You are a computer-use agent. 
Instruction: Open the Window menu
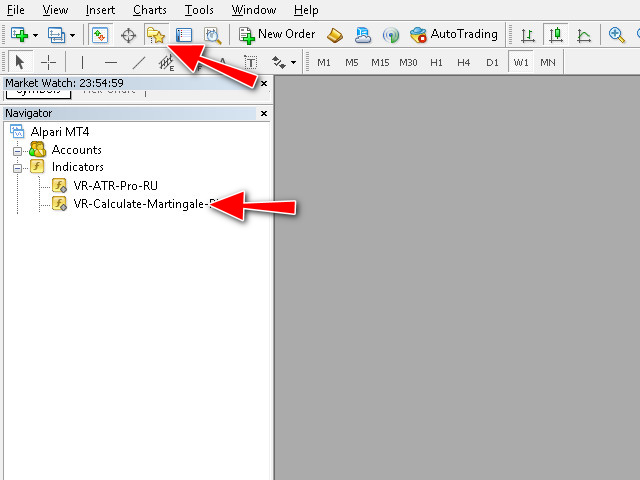pos(253,10)
